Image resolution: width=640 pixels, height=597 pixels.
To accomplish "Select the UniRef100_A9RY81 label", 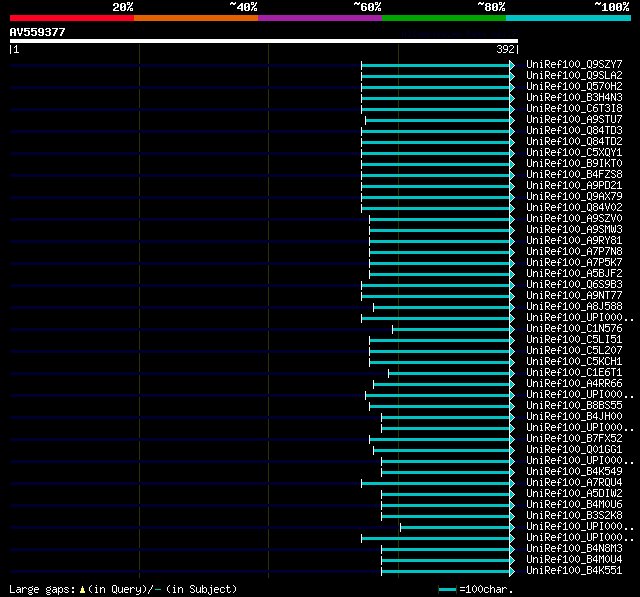I will pyautogui.click(x=574, y=241).
